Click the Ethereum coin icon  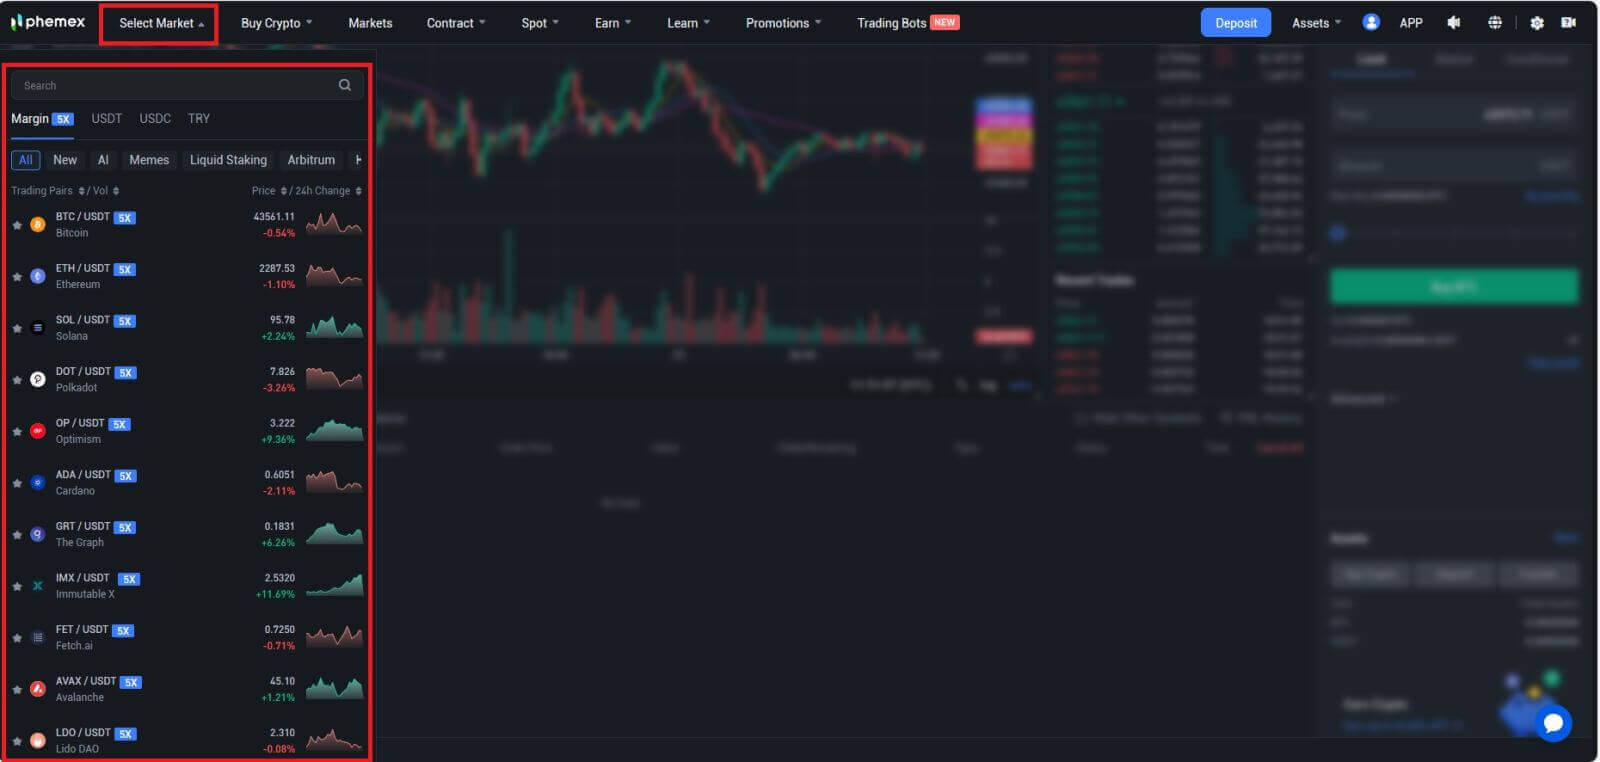[38, 276]
